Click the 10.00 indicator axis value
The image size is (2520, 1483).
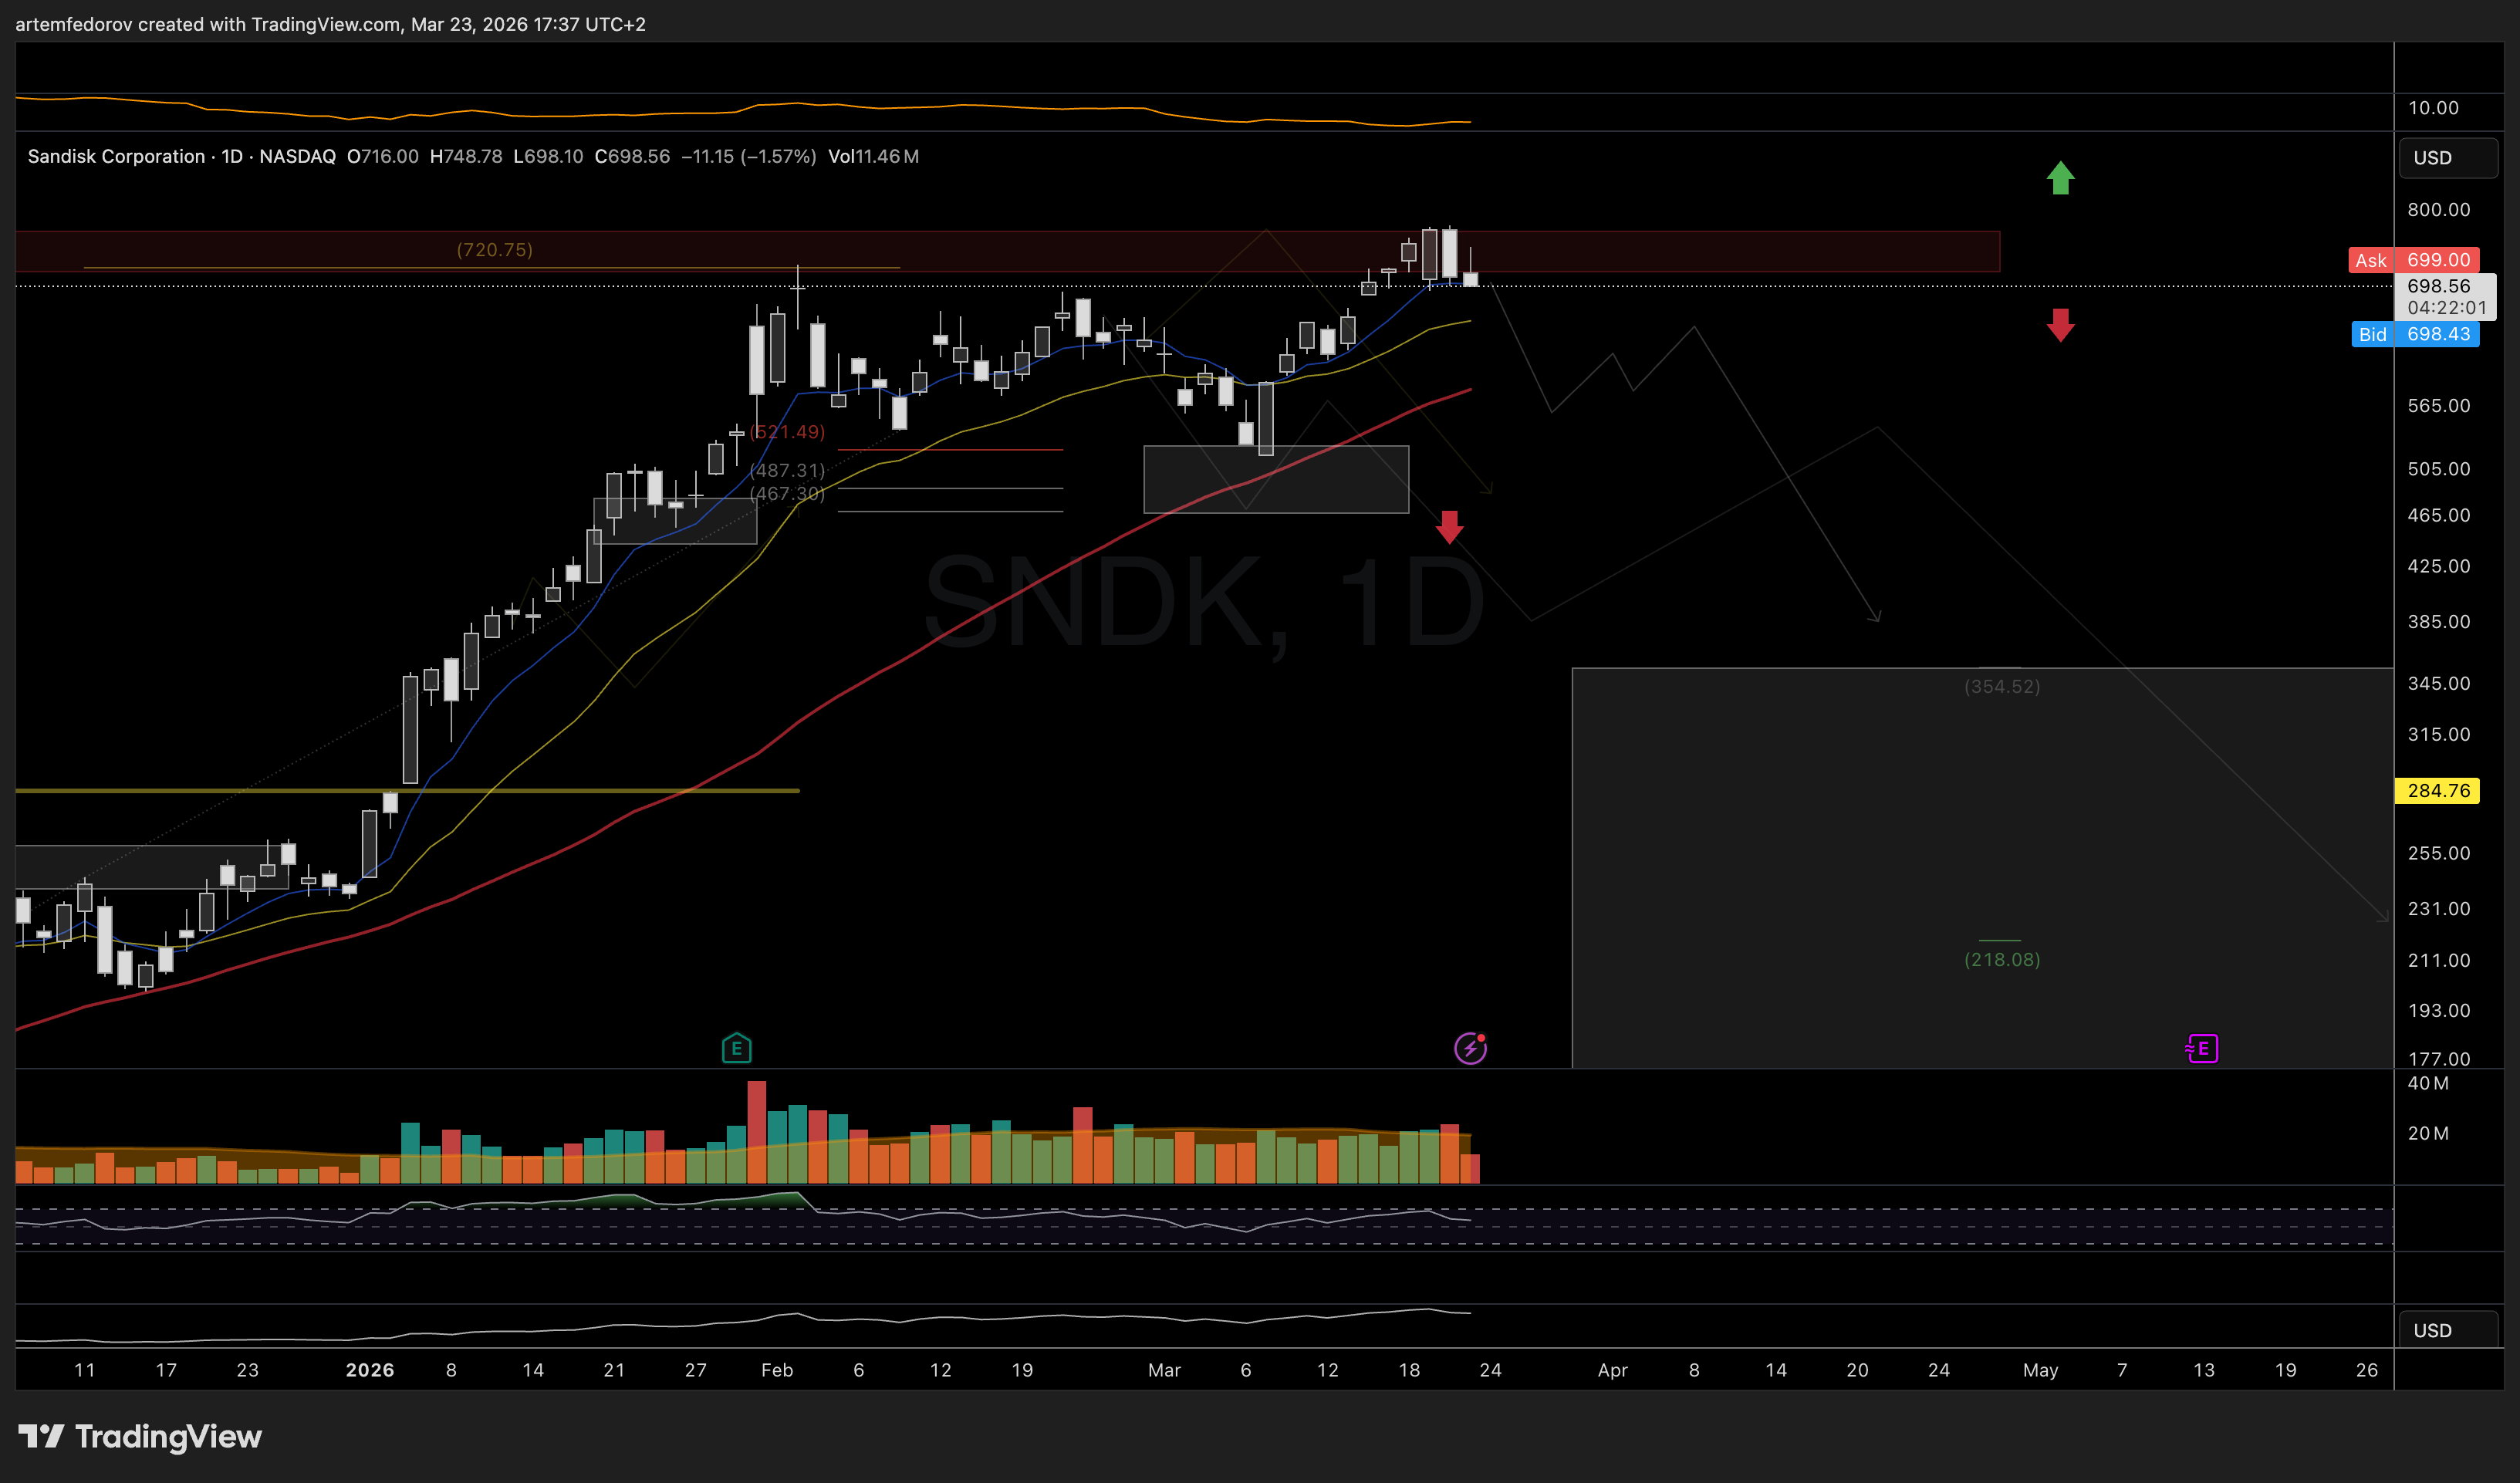point(2433,107)
